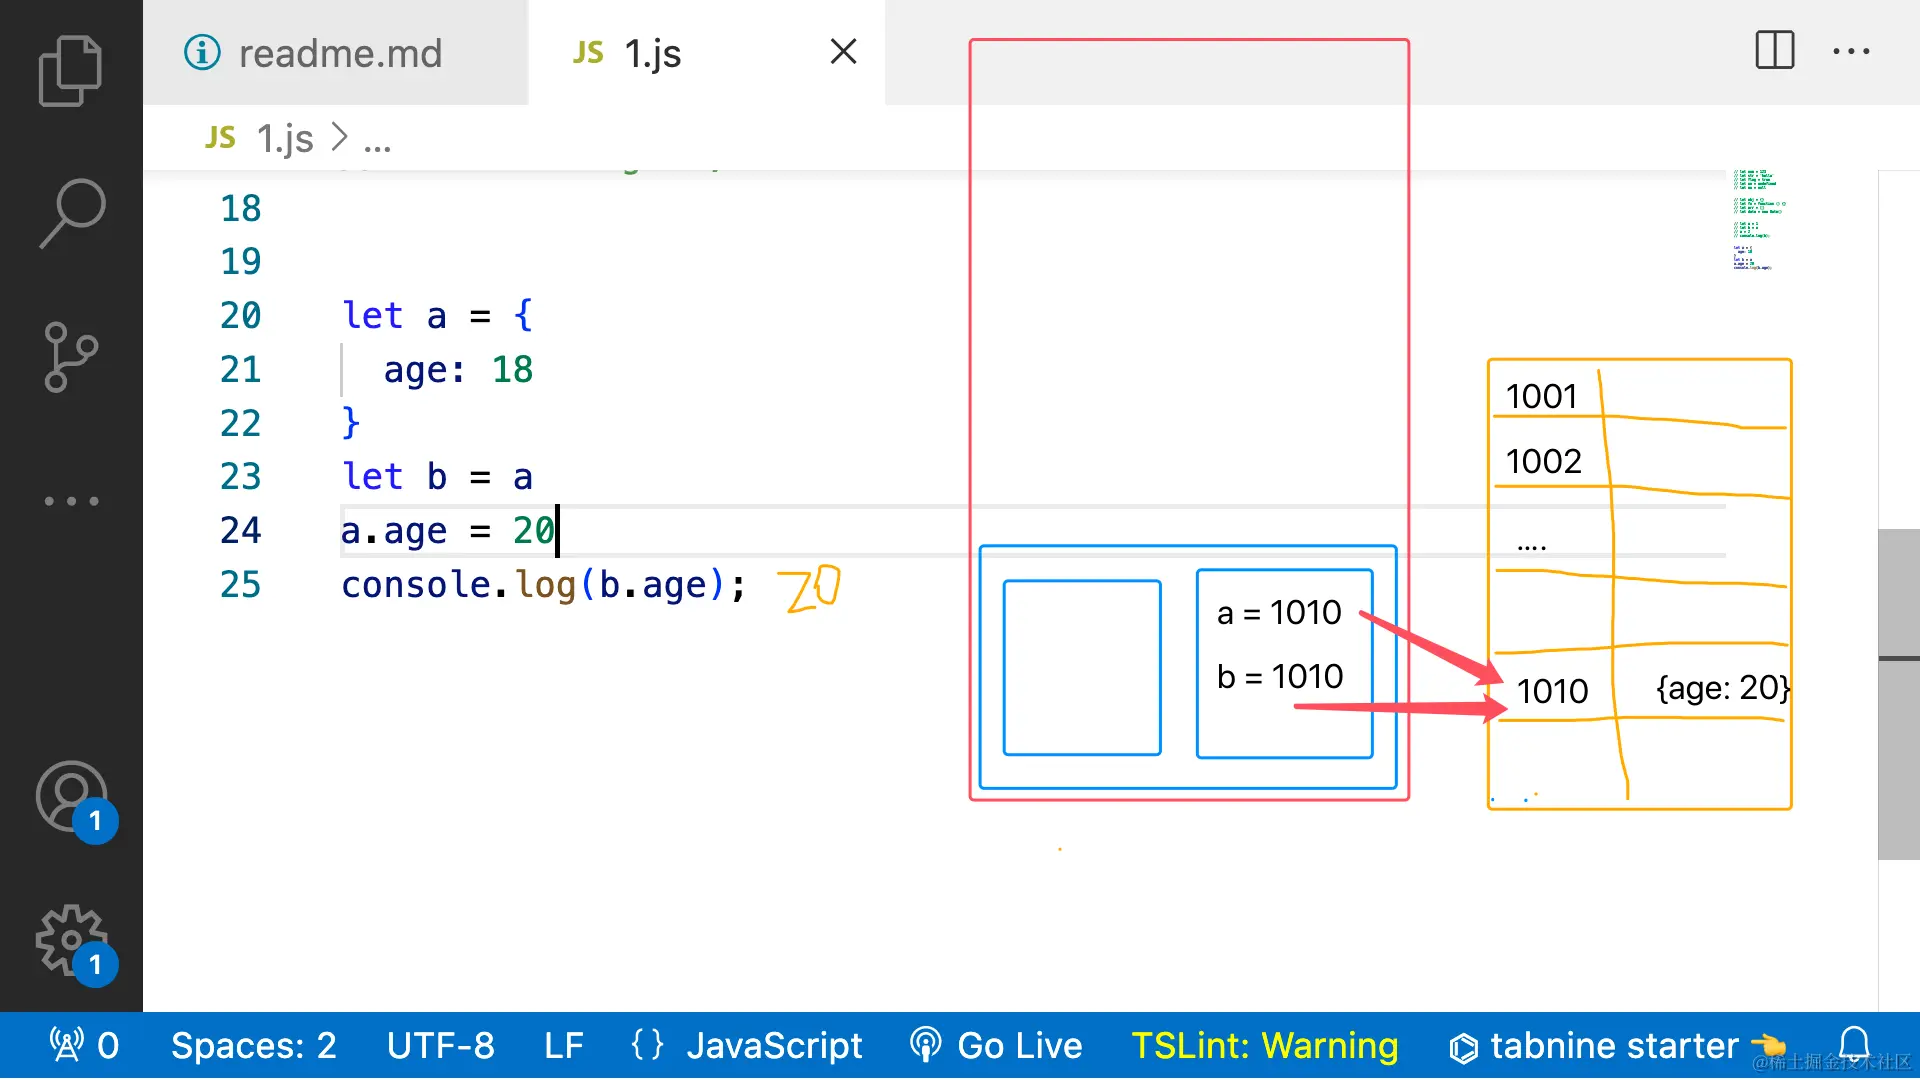Open the Explorer files icon in activity bar
Image resolution: width=1920 pixels, height=1080 pixels.
pyautogui.click(x=70, y=71)
